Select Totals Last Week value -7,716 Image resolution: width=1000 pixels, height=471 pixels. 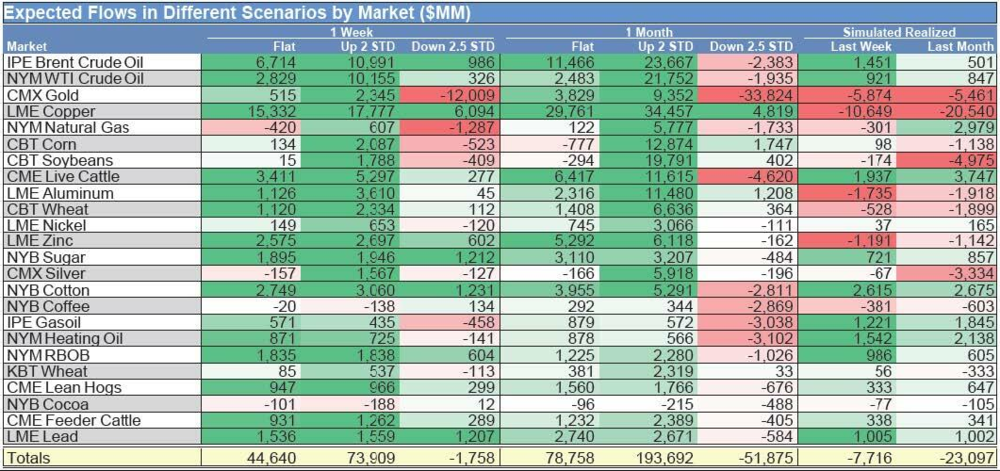(x=871, y=458)
